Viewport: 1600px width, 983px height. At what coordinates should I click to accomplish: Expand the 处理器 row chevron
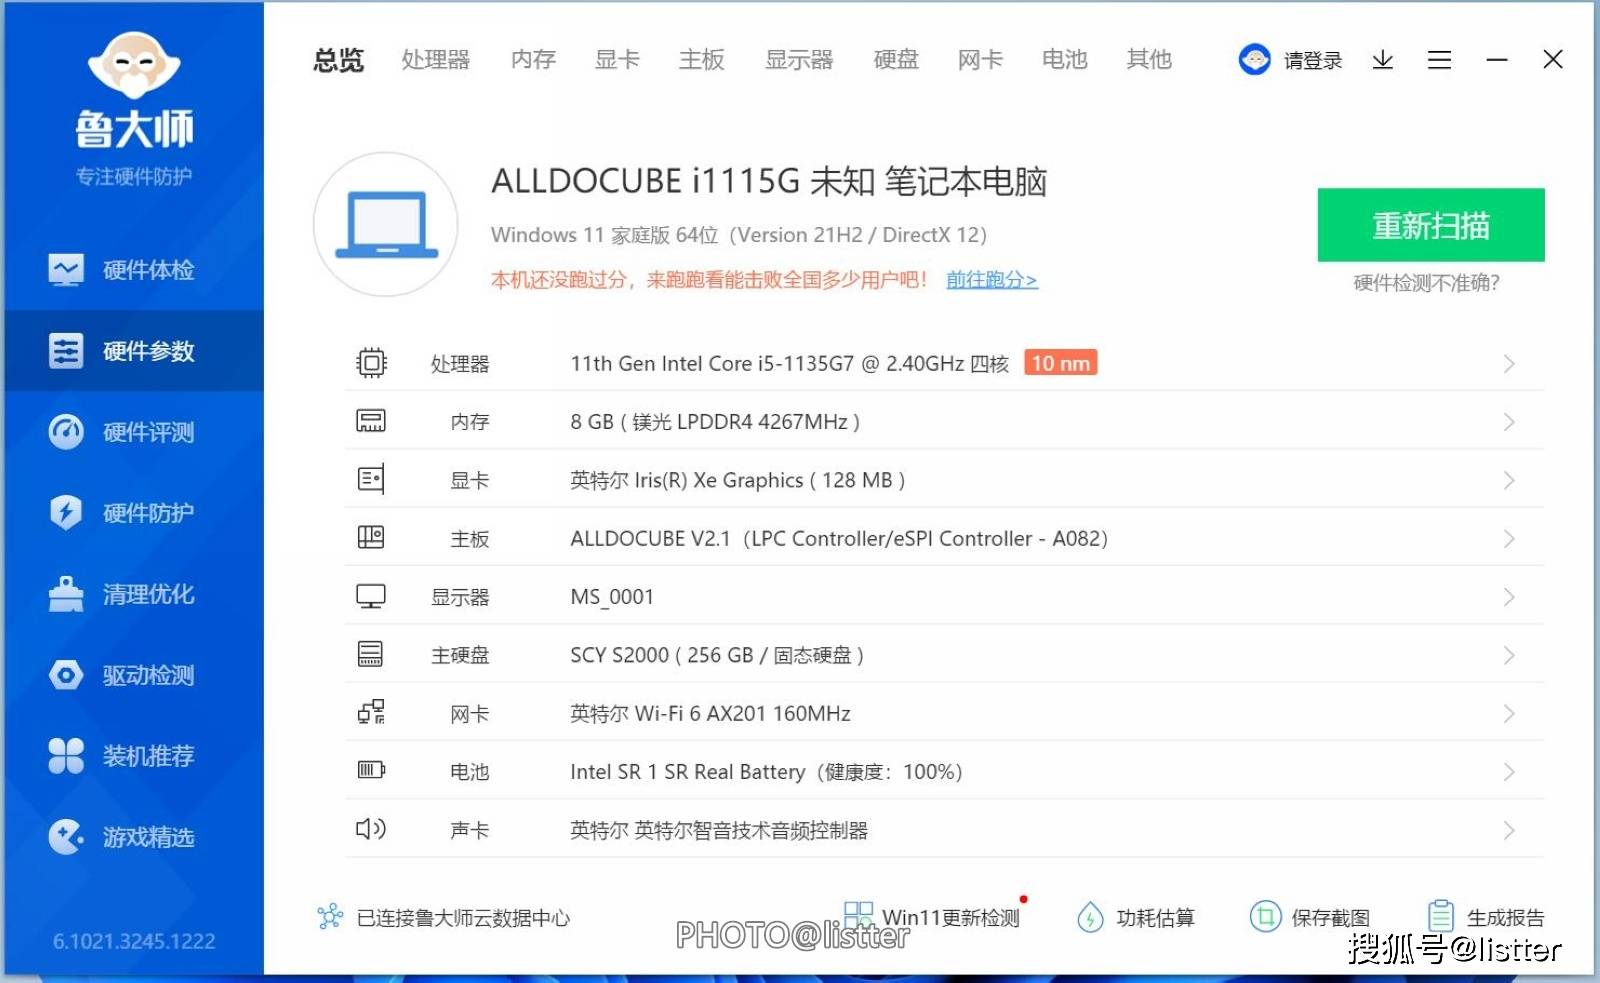click(1509, 364)
